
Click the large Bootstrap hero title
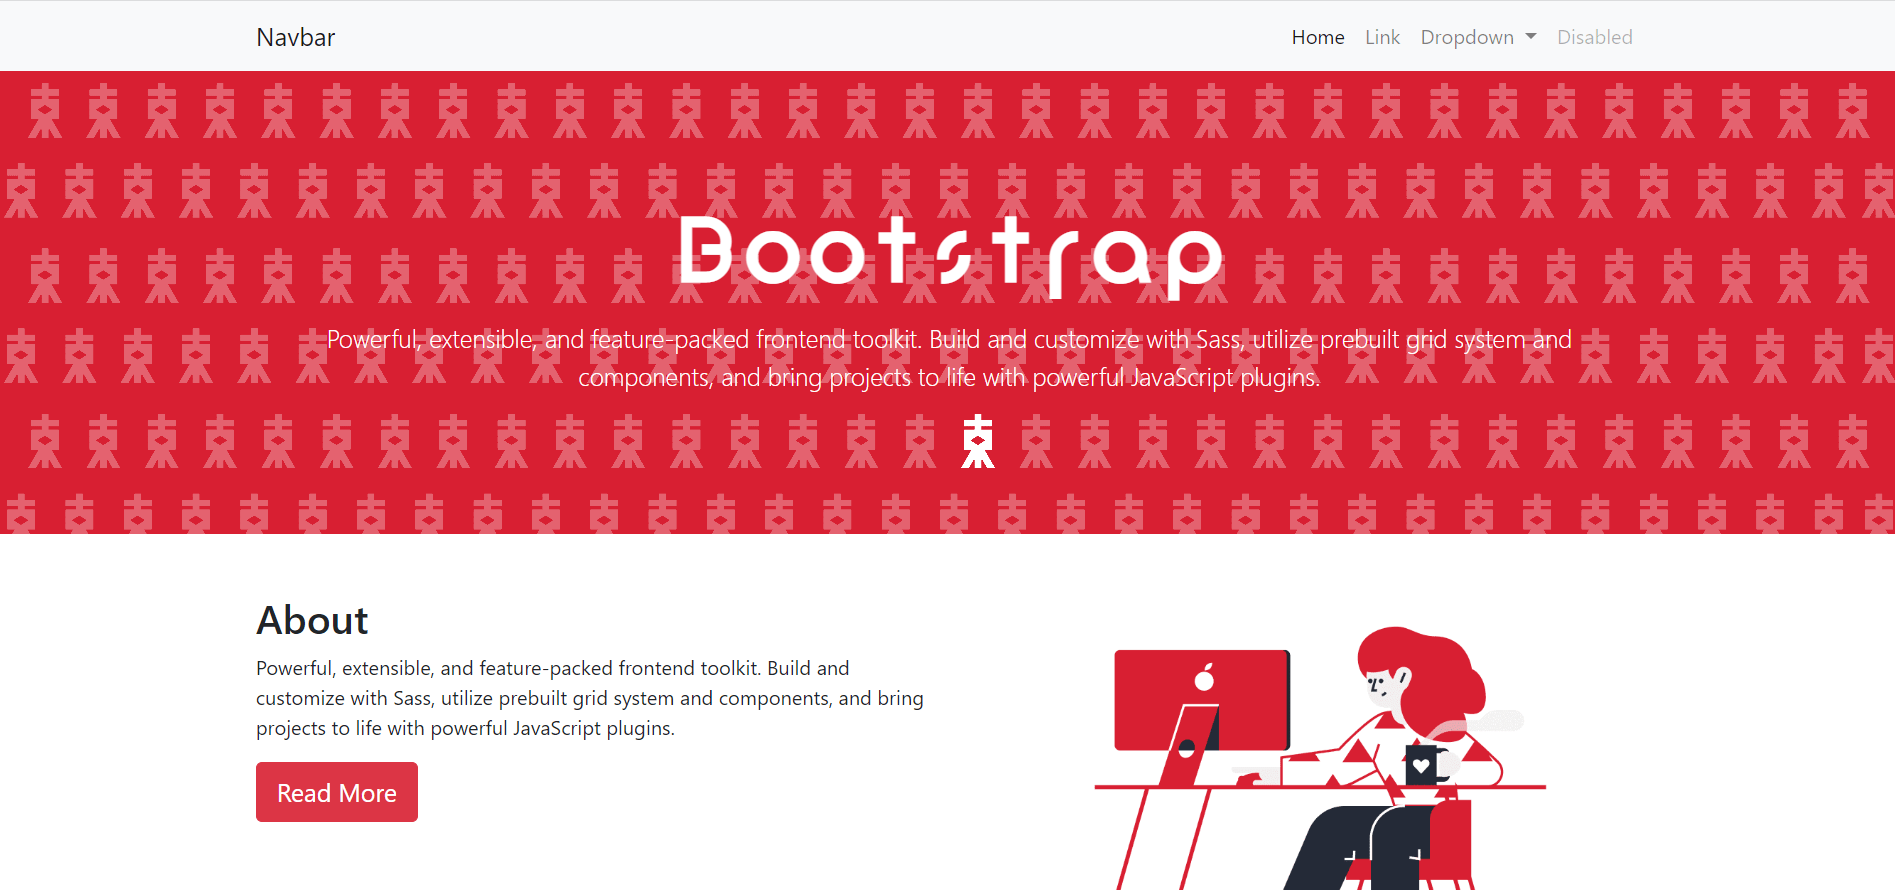coord(950,256)
